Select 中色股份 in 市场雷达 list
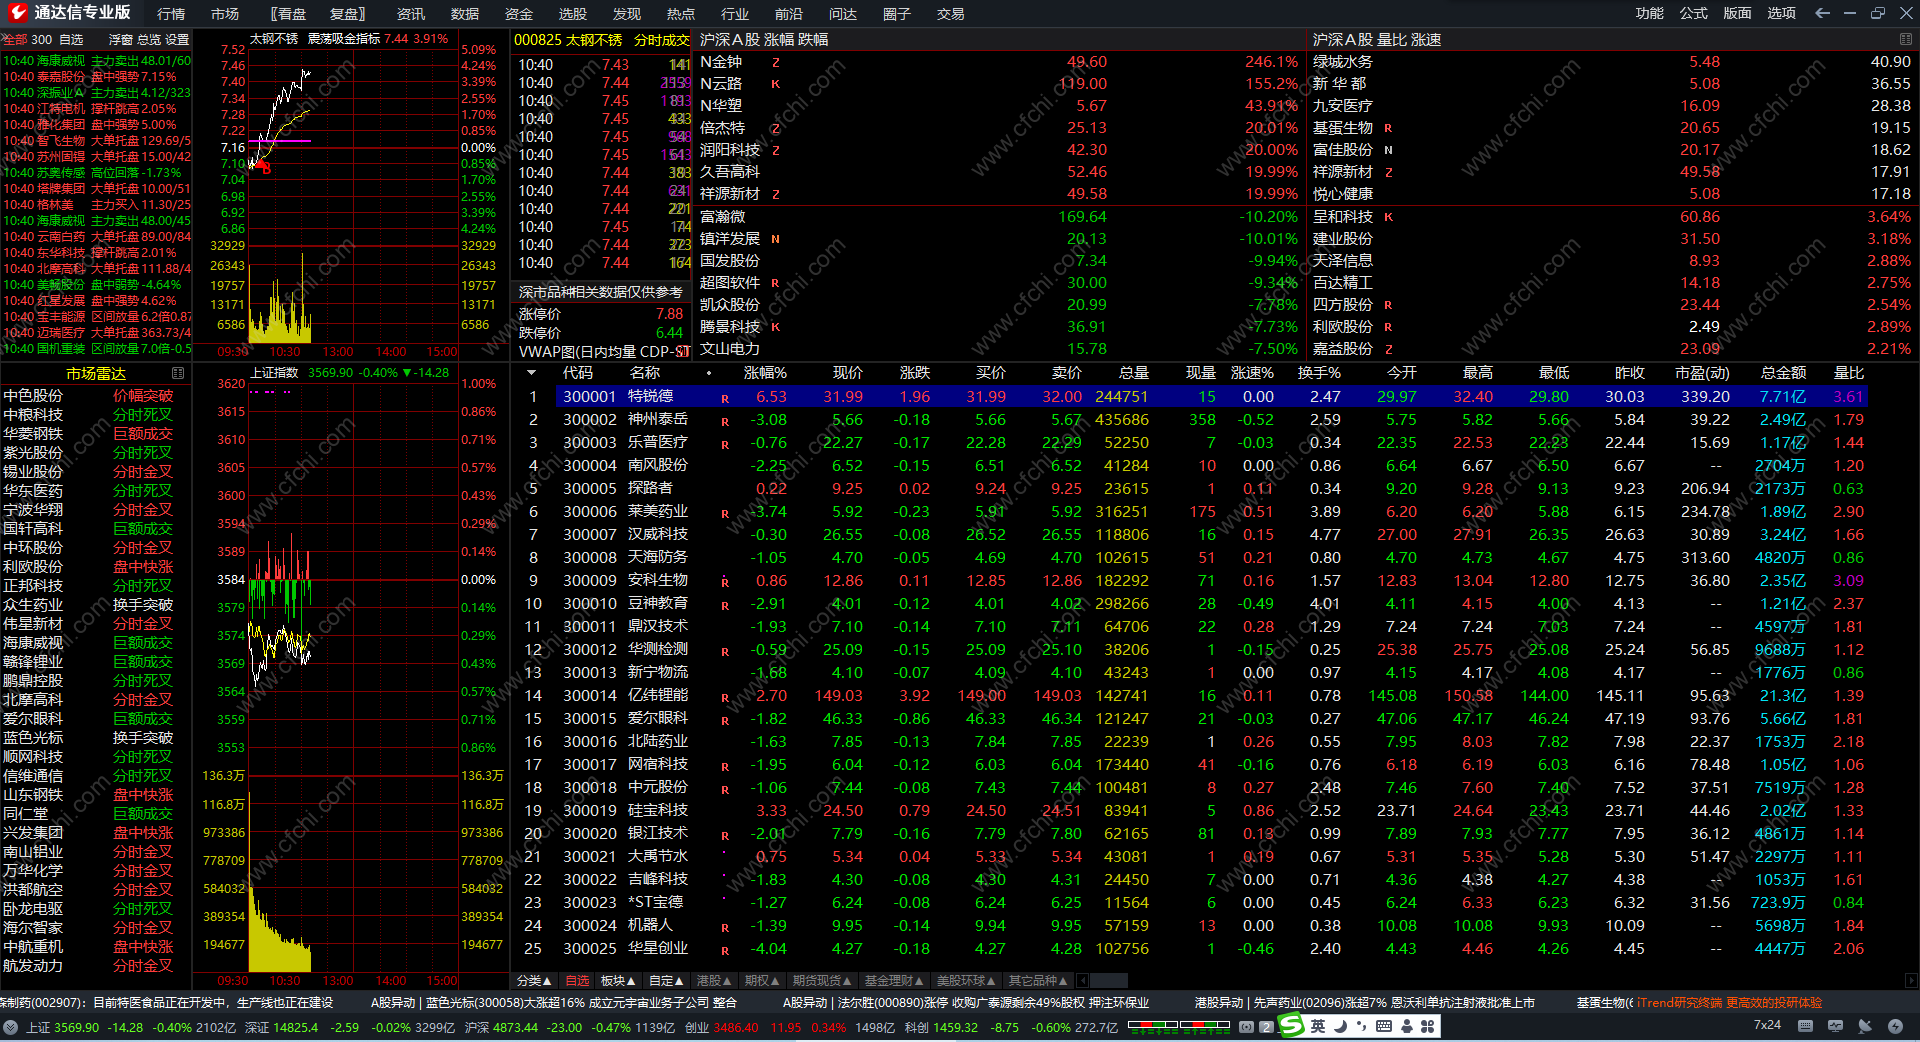The height and width of the screenshot is (1042, 1920). pyautogui.click(x=33, y=396)
